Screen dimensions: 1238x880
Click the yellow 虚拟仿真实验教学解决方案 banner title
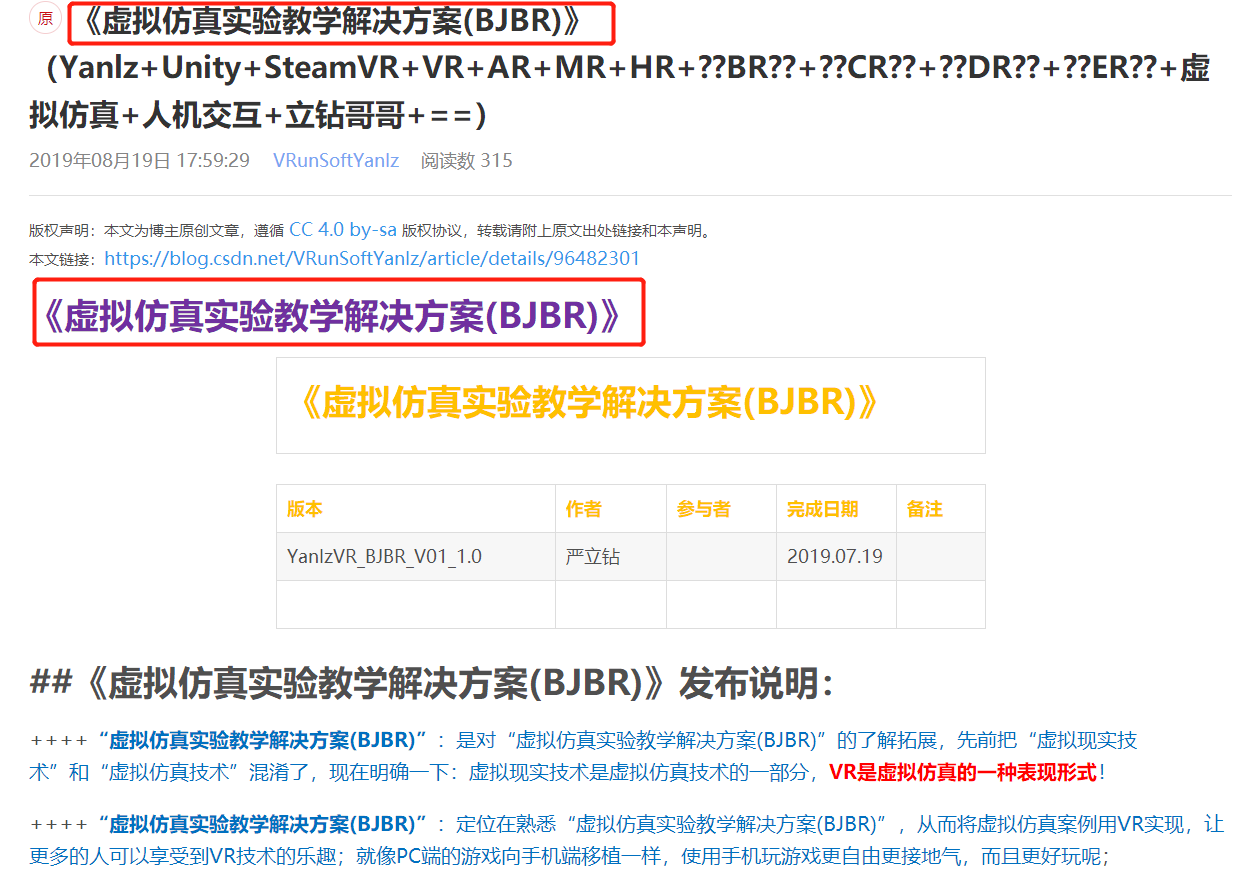click(590, 402)
